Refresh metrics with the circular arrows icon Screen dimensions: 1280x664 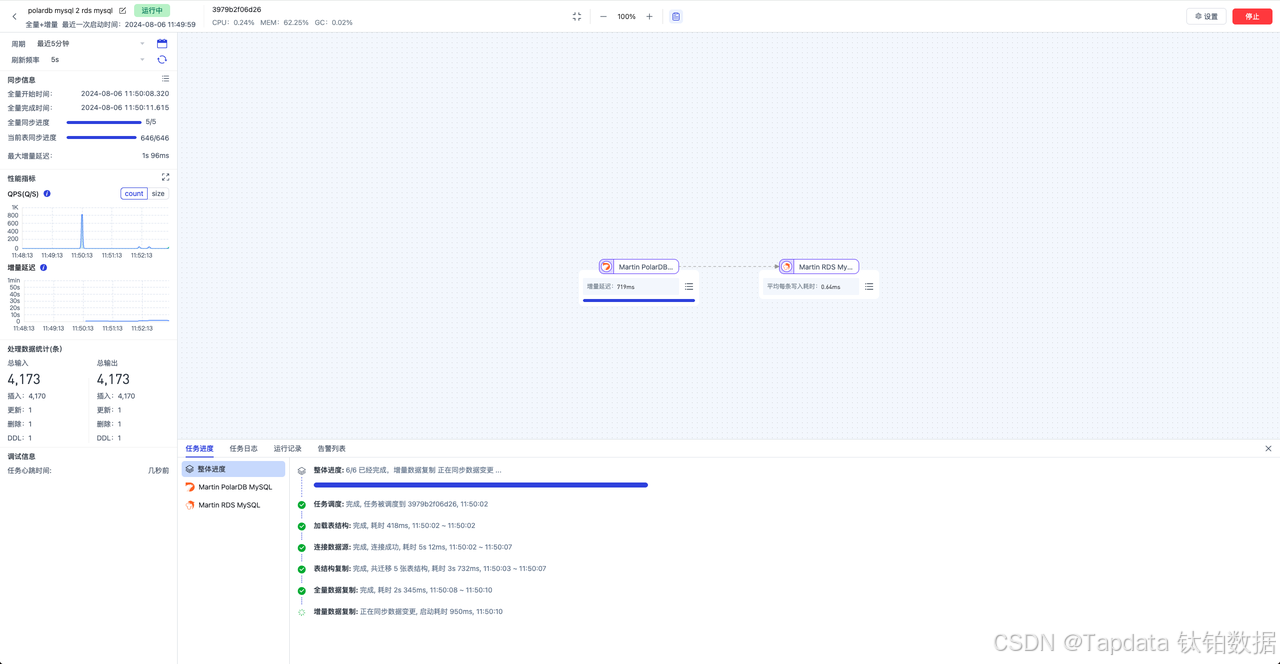click(x=162, y=60)
